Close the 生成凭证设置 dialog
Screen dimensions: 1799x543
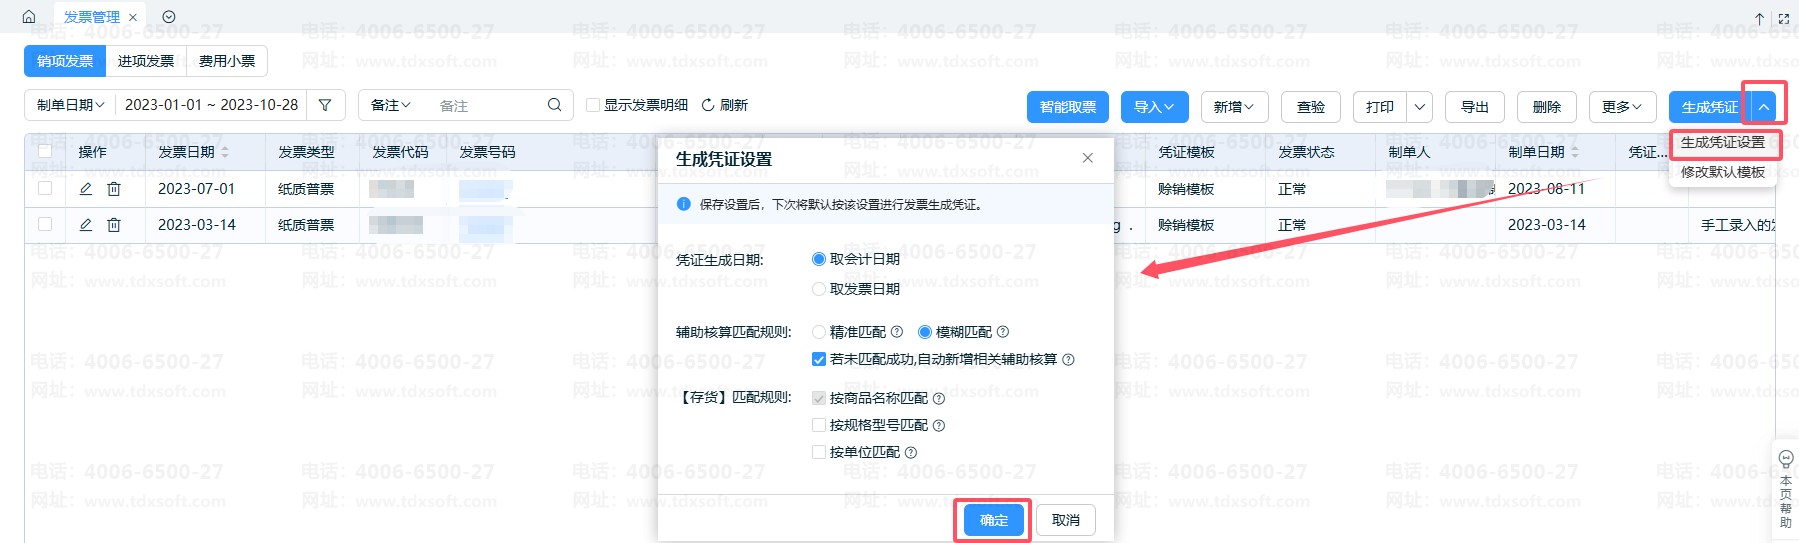[1088, 158]
